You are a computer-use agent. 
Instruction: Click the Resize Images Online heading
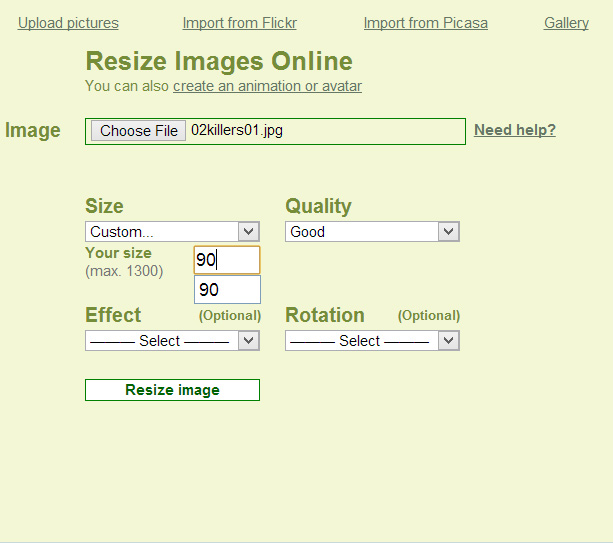[219, 61]
